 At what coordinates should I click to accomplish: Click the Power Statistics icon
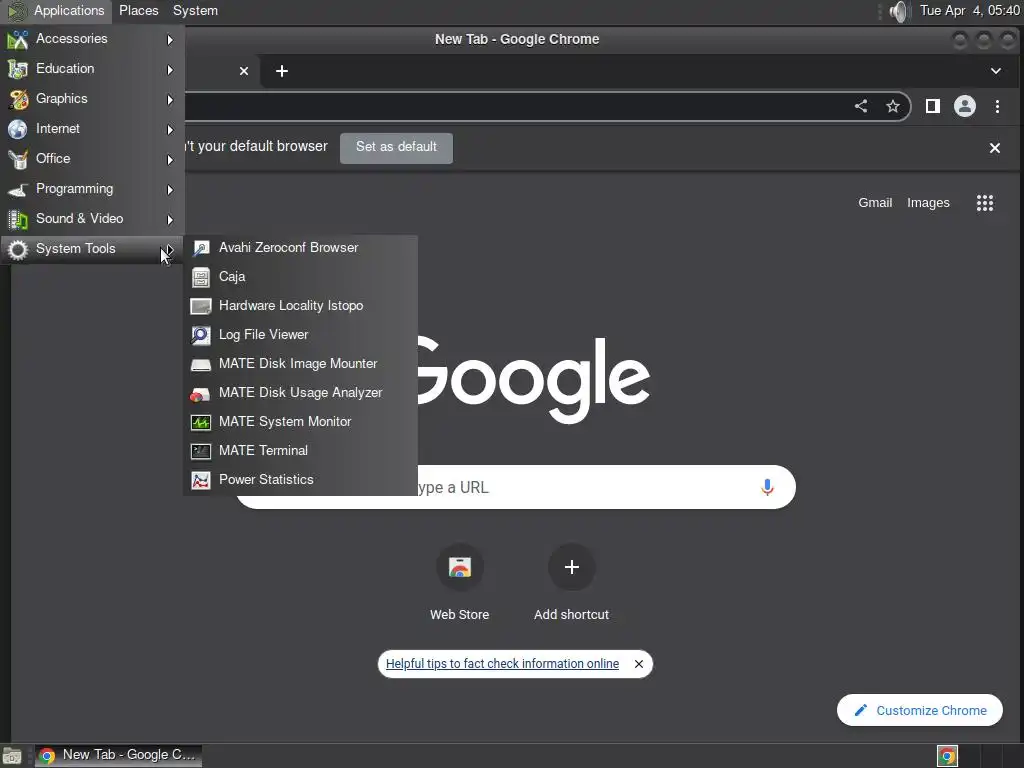pos(200,480)
